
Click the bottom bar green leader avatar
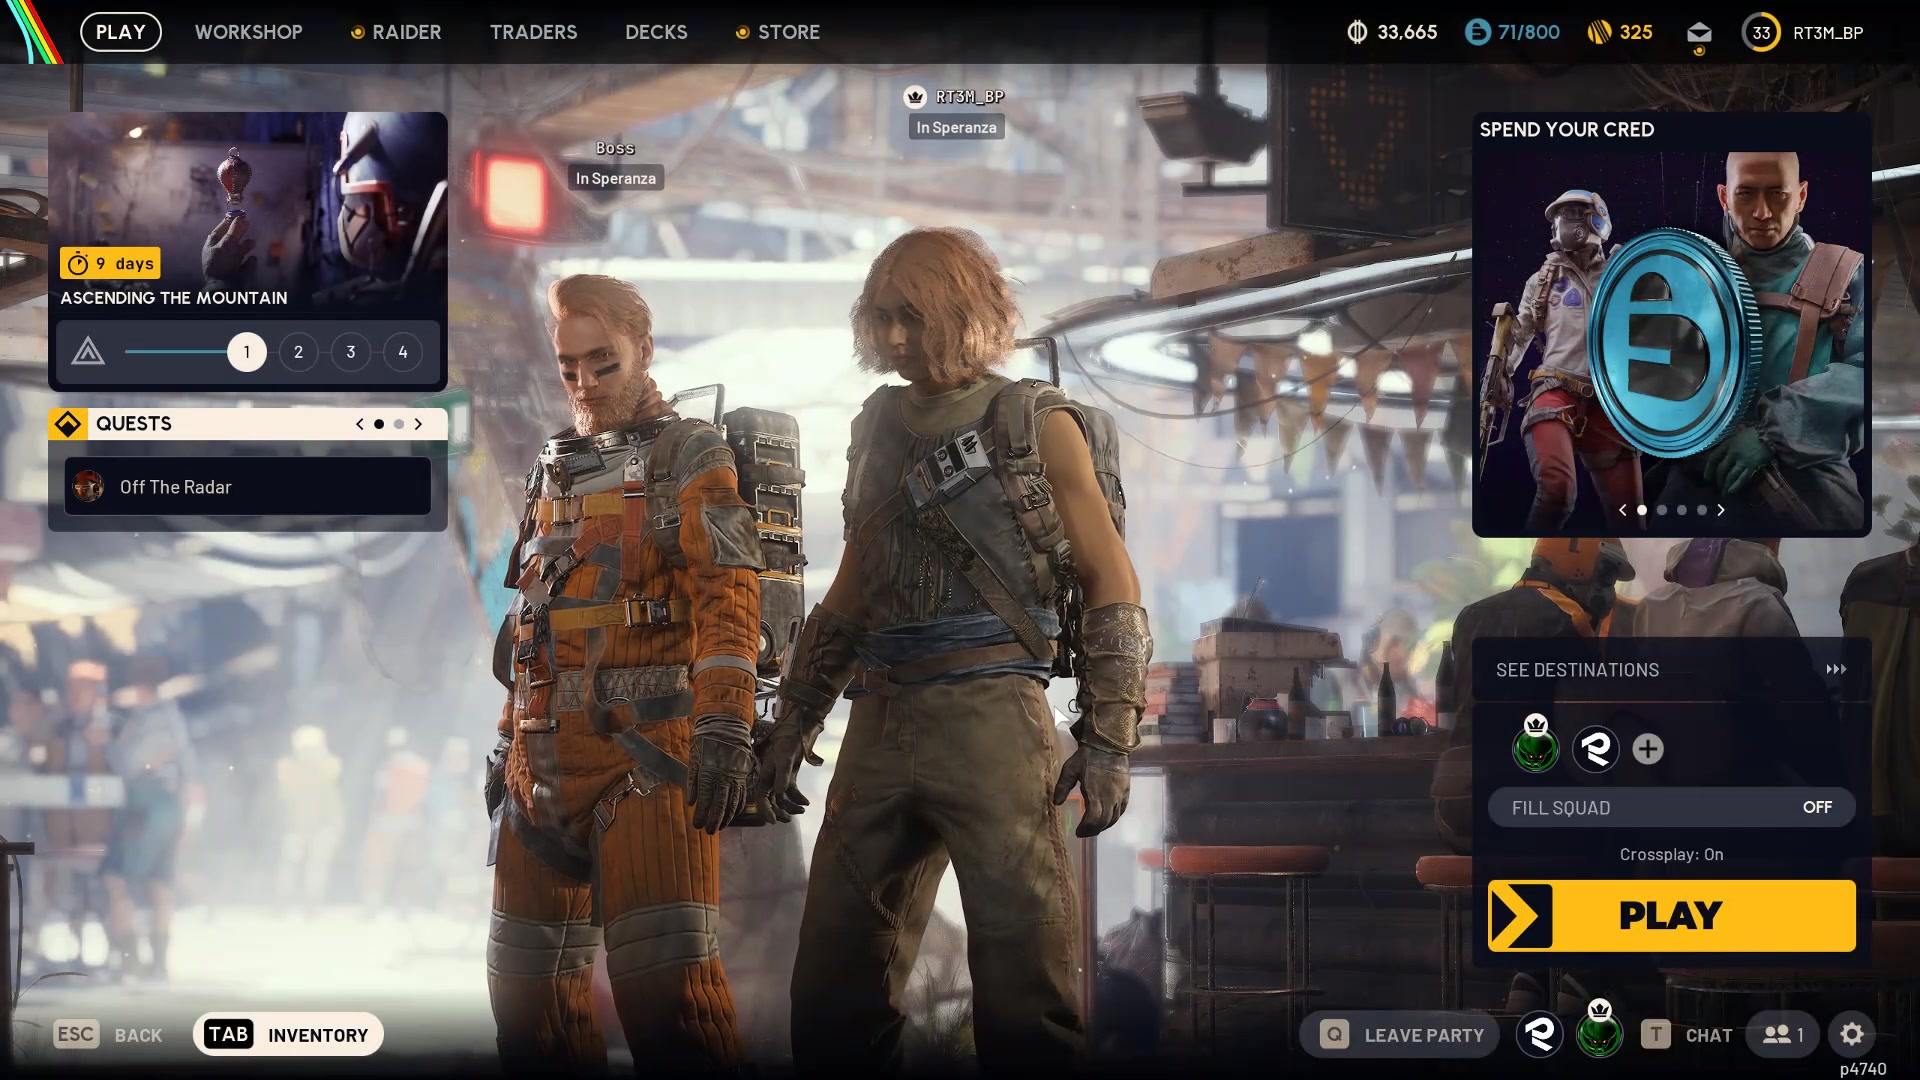[1599, 1034]
